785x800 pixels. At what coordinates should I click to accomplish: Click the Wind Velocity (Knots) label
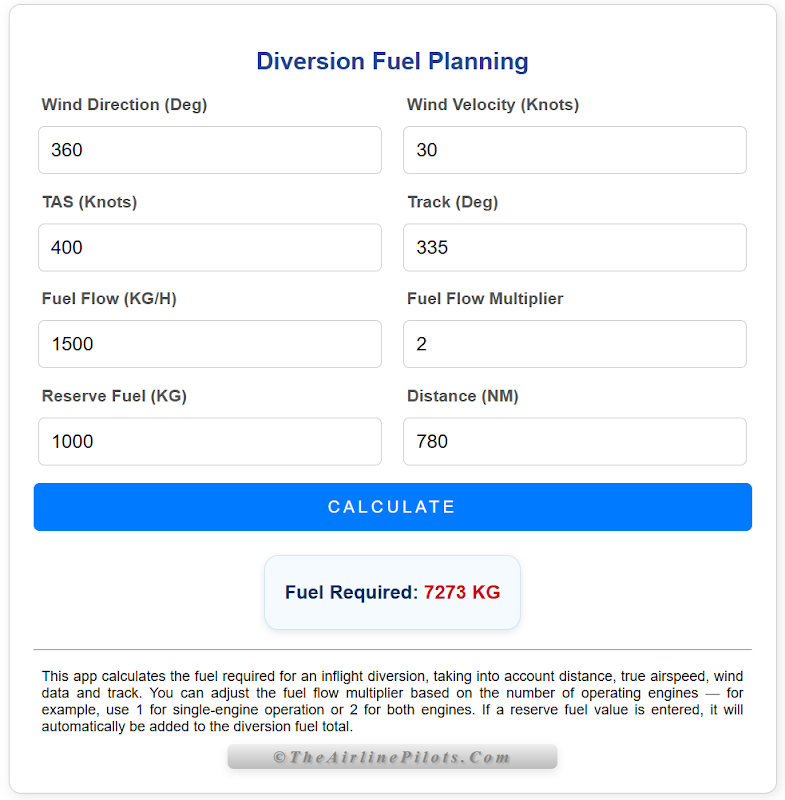(493, 105)
